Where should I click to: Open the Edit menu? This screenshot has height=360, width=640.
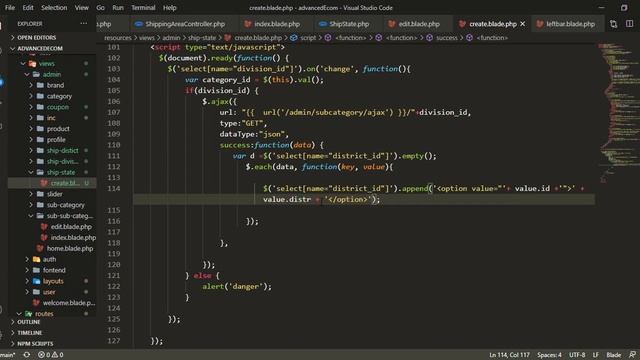(x=28, y=8)
